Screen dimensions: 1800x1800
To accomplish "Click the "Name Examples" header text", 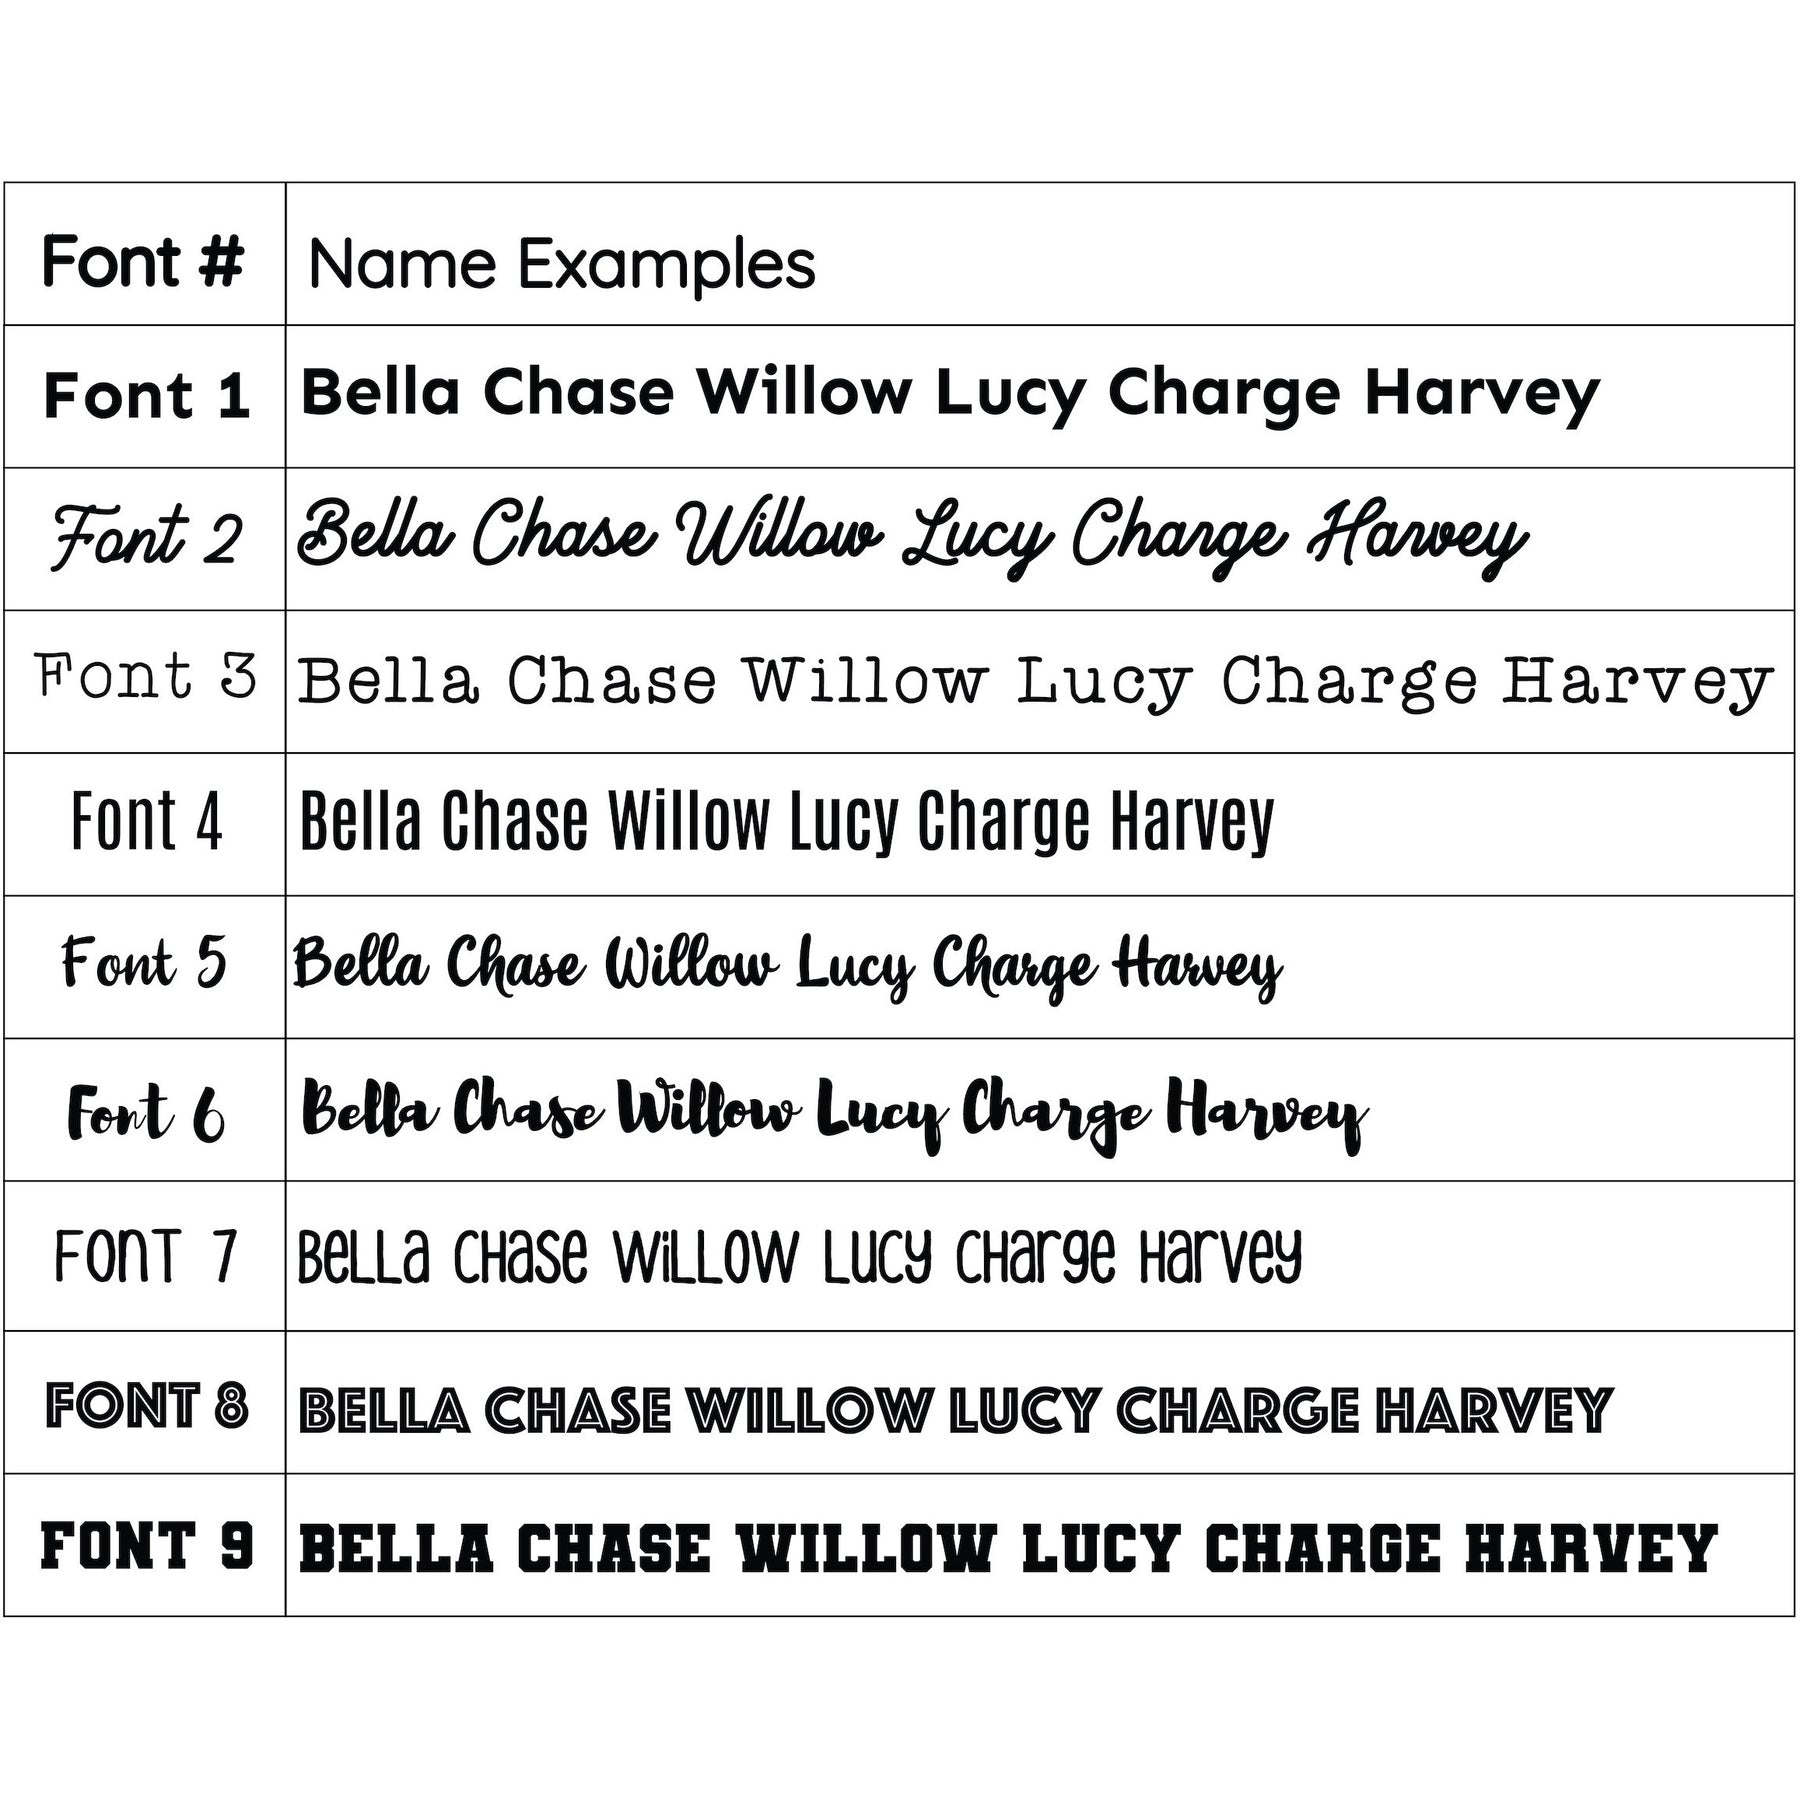I will 563,266.
